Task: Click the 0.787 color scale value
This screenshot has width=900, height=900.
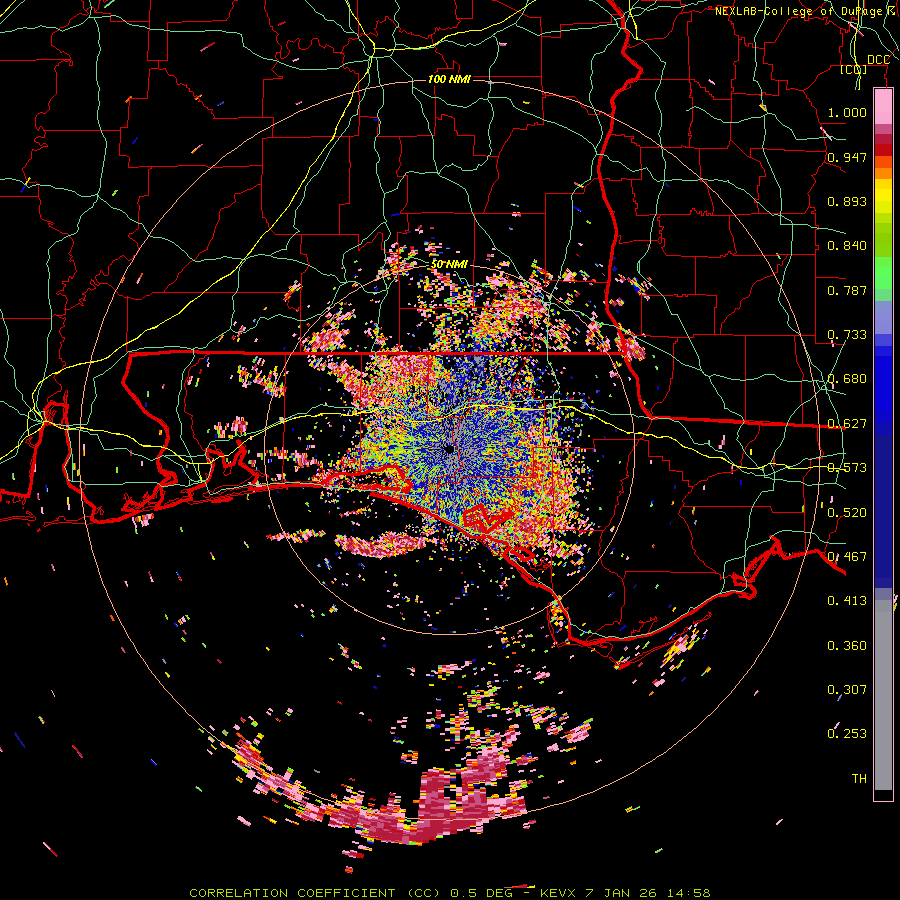Action: pyautogui.click(x=847, y=290)
